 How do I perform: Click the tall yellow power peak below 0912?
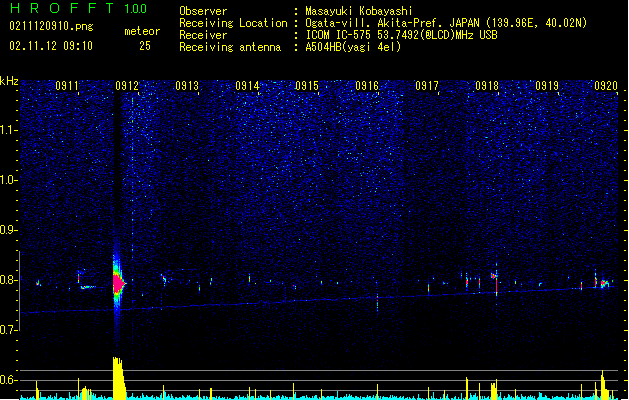[119, 378]
